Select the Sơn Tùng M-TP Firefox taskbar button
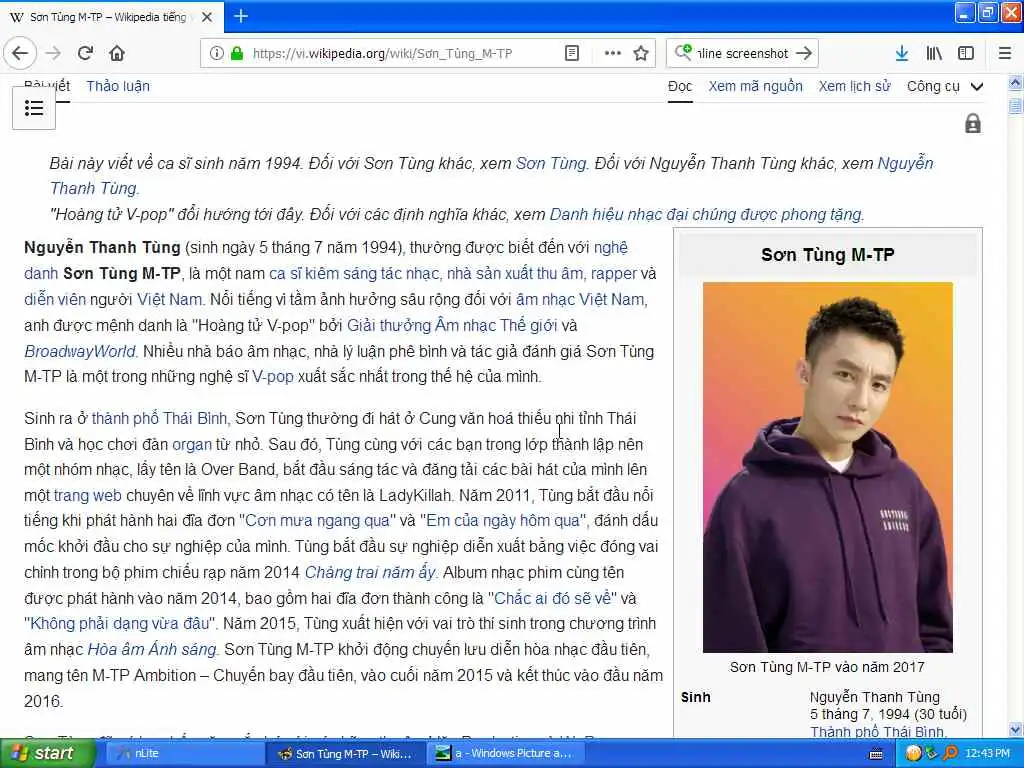The height and width of the screenshot is (768, 1024). [x=346, y=753]
